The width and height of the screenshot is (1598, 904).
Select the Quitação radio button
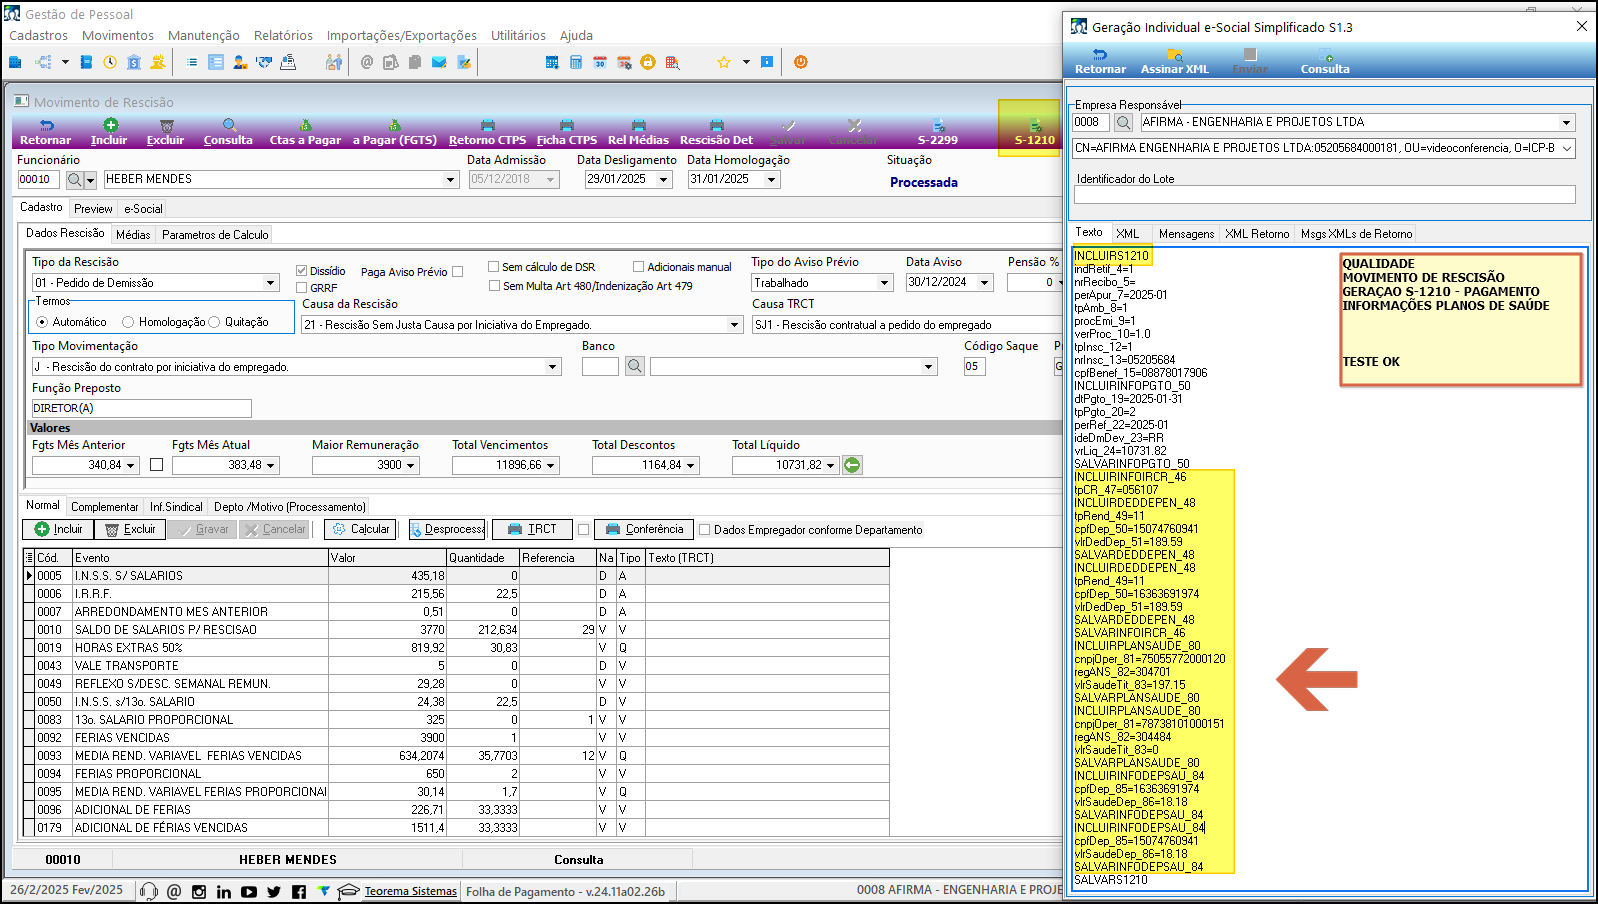214,322
